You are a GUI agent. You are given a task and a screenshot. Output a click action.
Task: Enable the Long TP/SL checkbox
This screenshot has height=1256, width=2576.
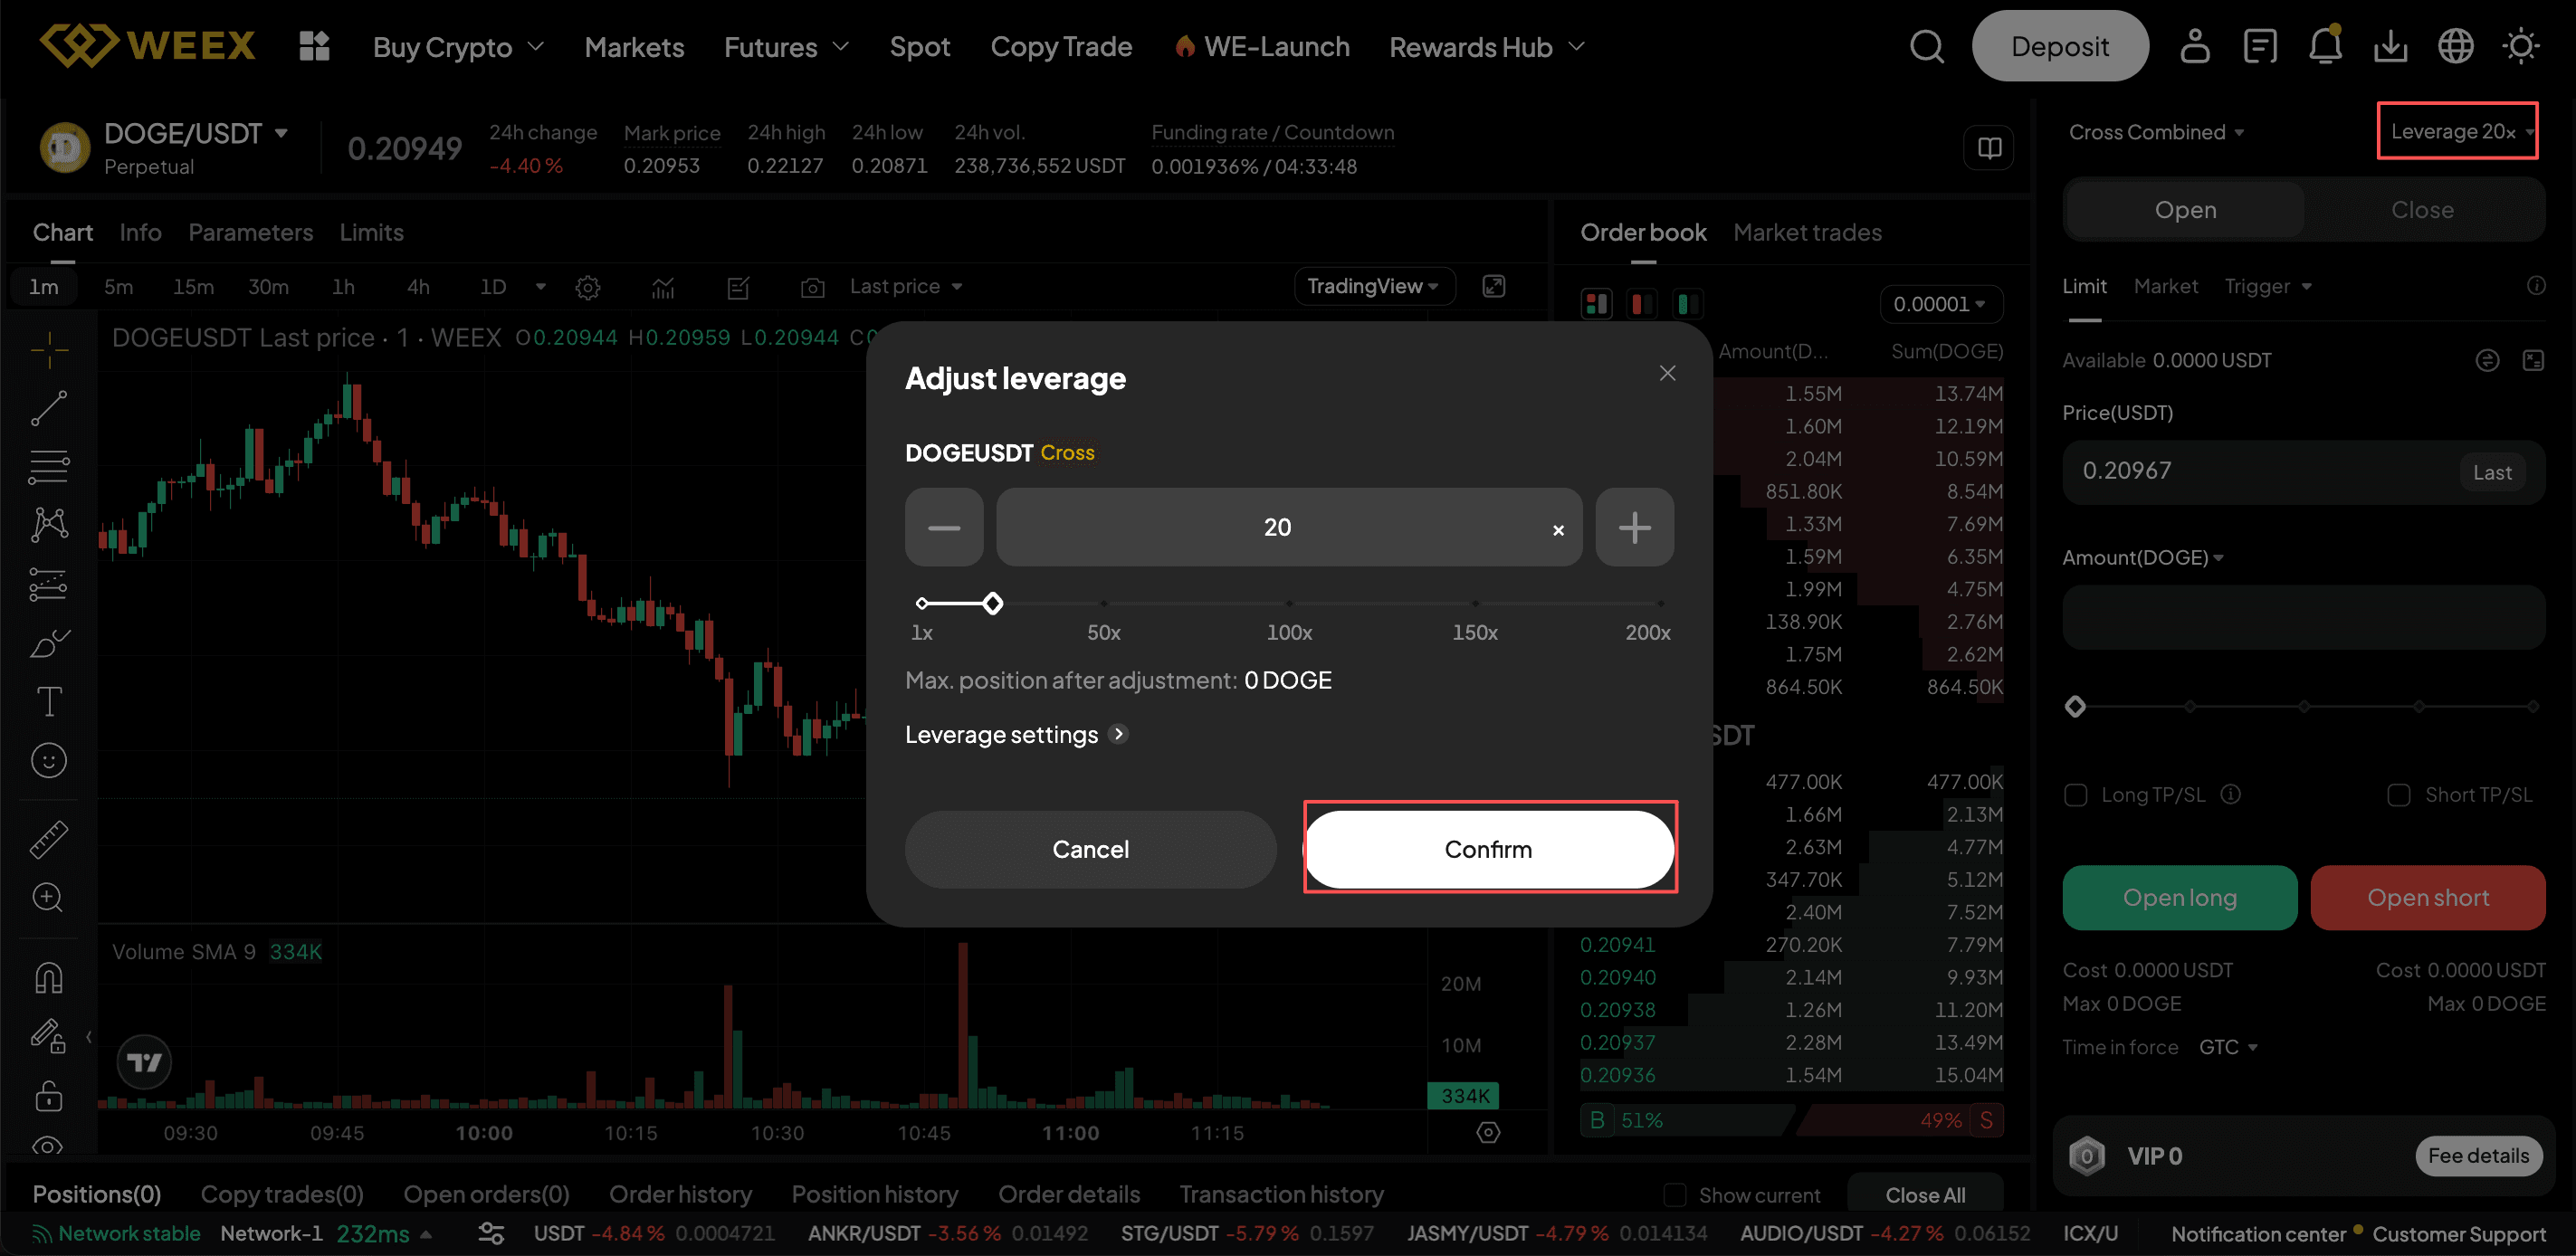click(x=2076, y=795)
